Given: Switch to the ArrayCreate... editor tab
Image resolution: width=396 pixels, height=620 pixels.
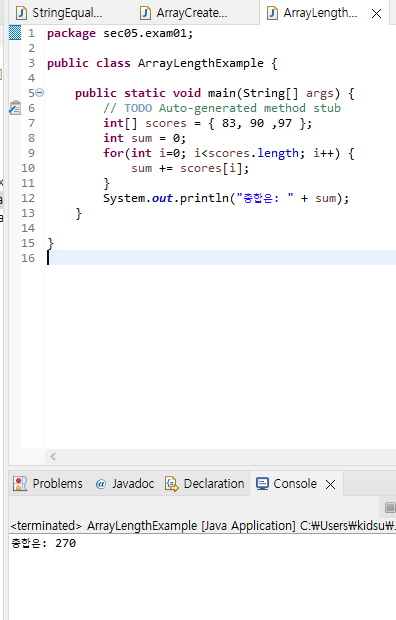Looking at the screenshot, I should click(x=184, y=13).
